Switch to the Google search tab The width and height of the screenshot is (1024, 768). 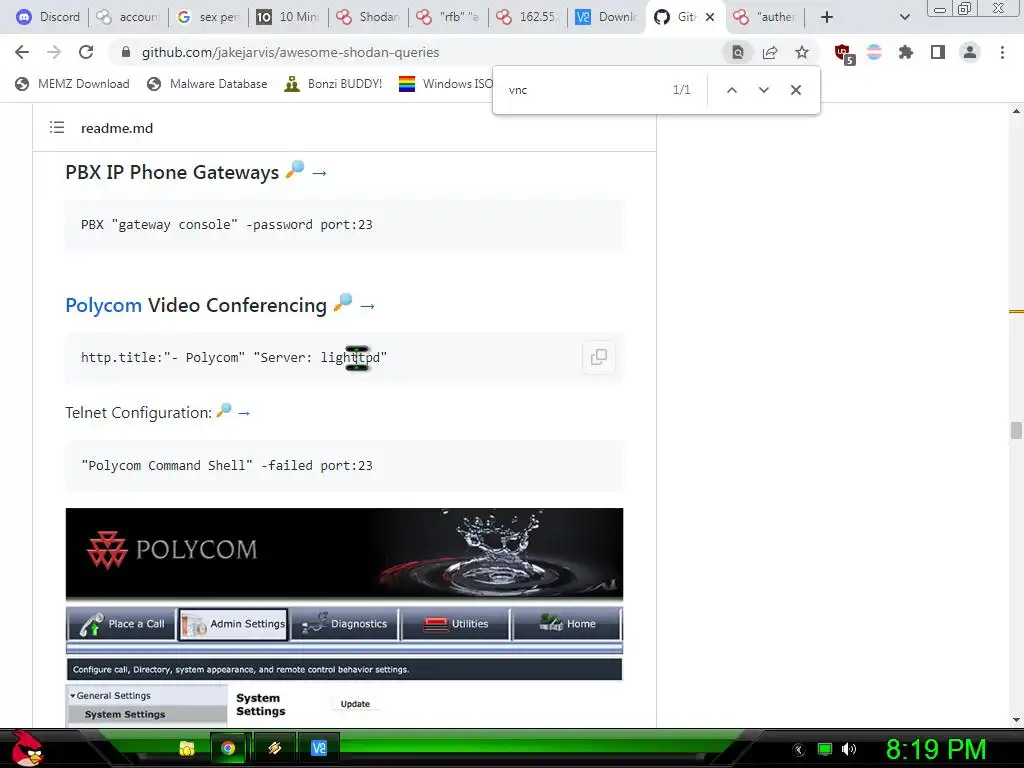tap(208, 17)
